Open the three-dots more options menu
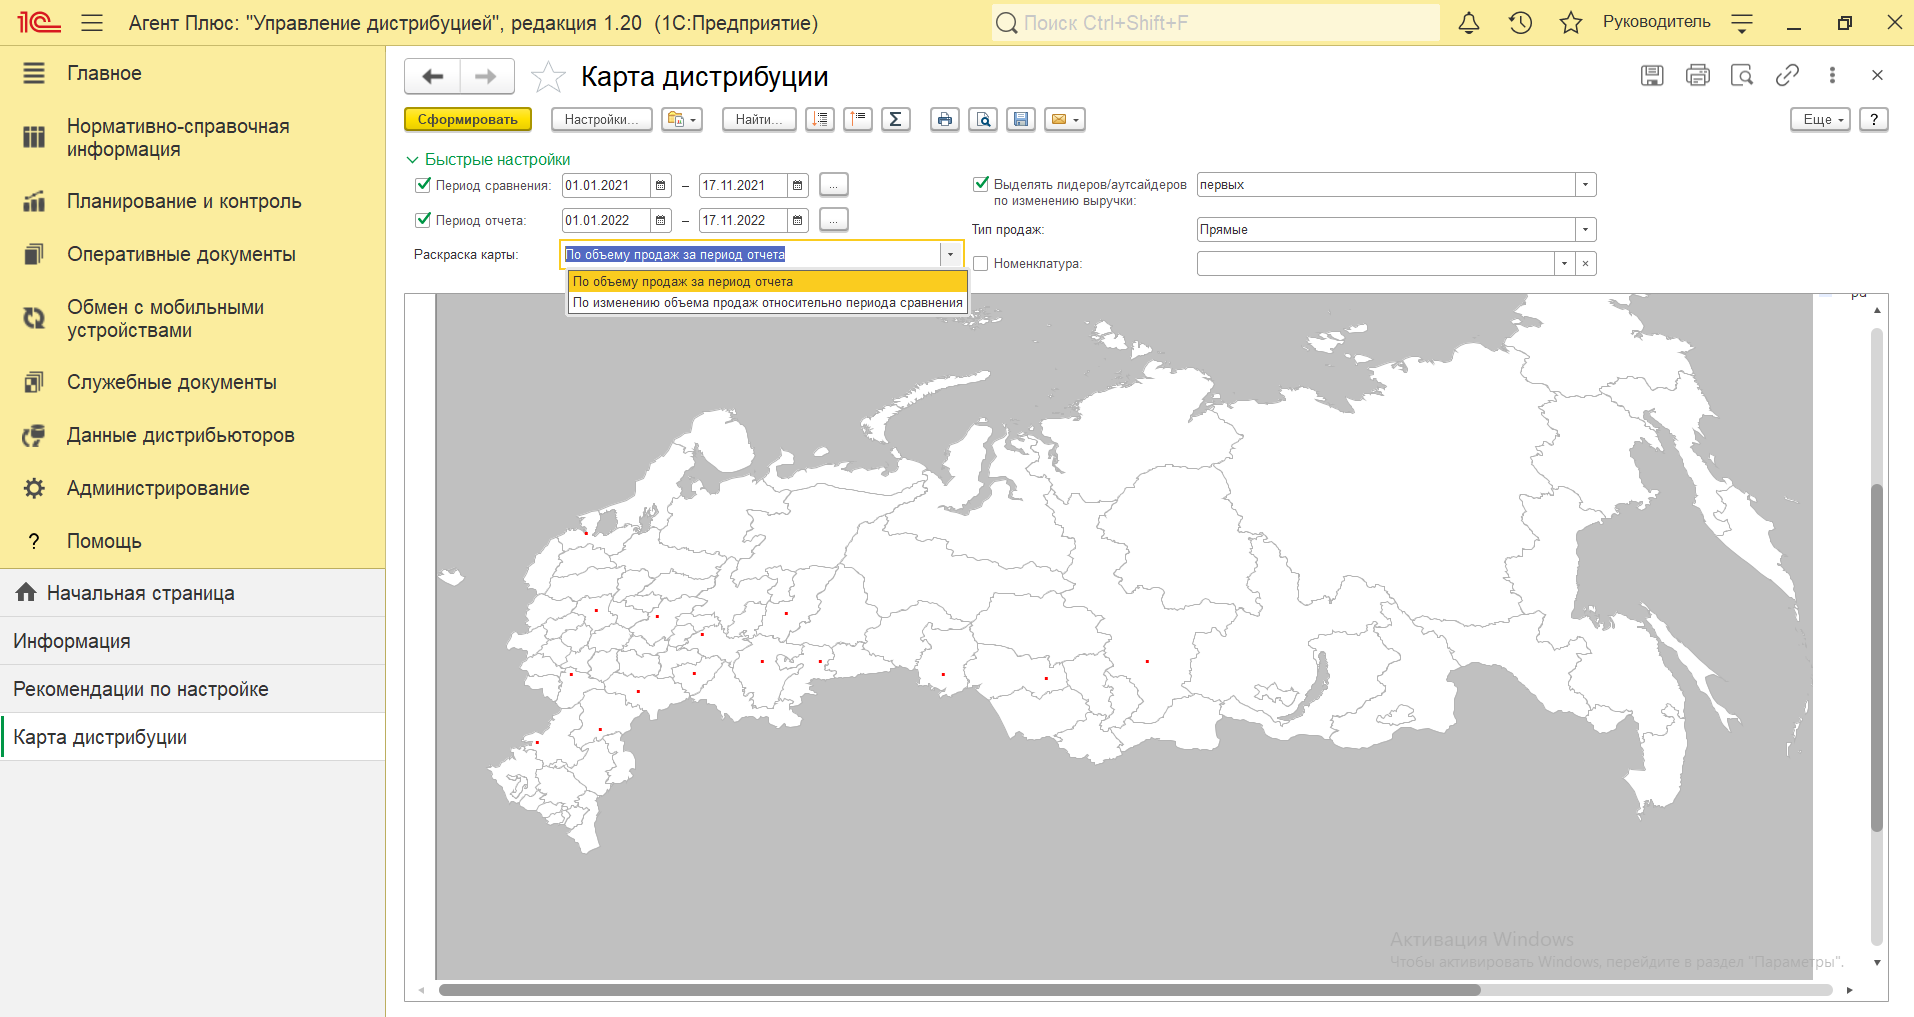This screenshot has width=1914, height=1017. tap(1832, 75)
